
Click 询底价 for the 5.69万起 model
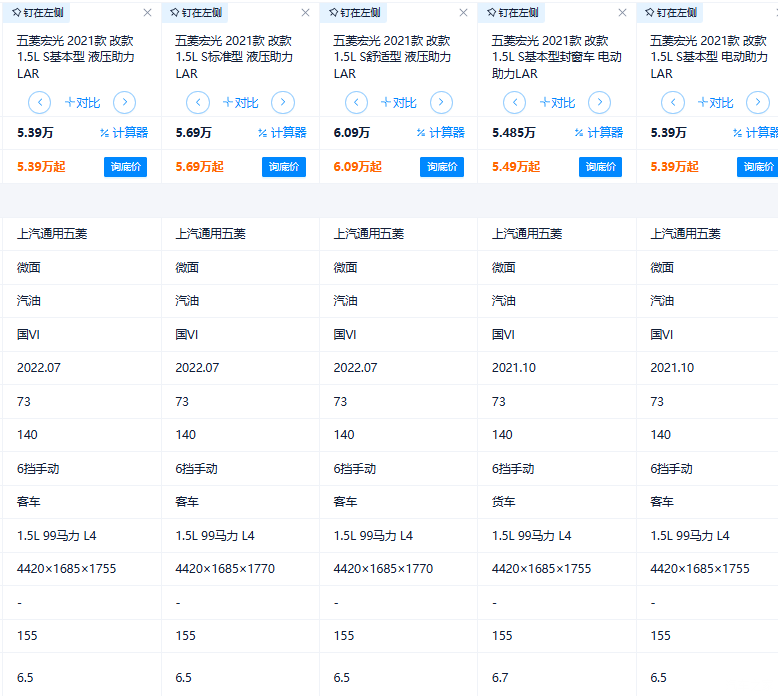(284, 167)
